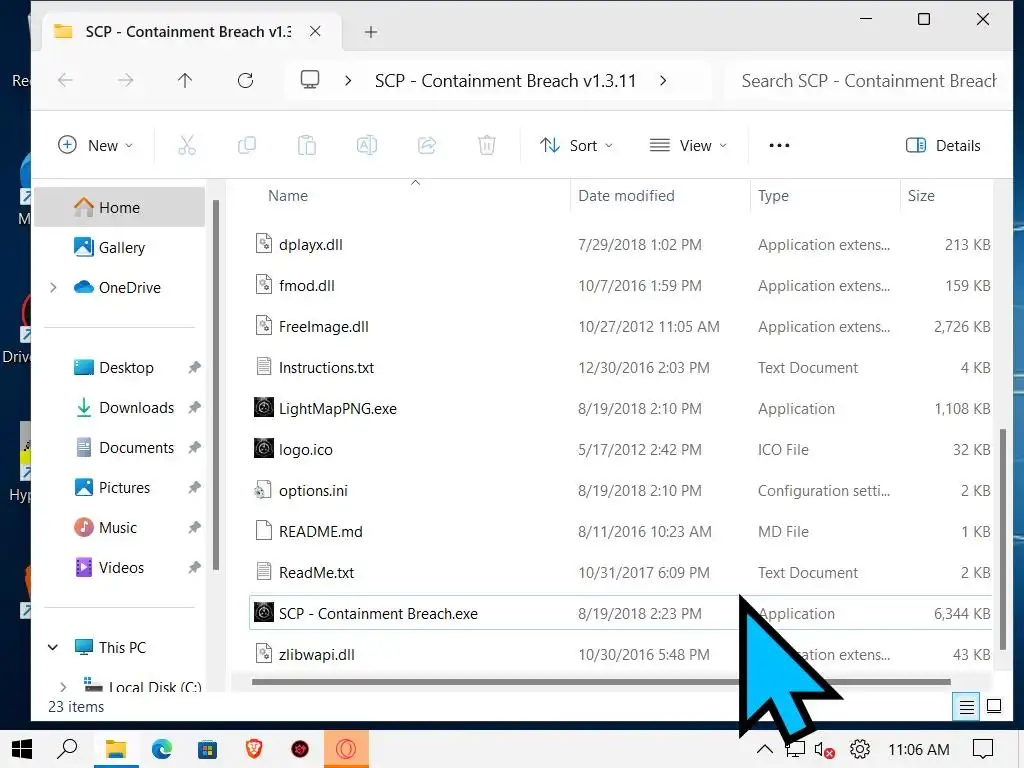Switch to large thumbnails view icon
This screenshot has height=768, width=1024.
[x=994, y=707]
